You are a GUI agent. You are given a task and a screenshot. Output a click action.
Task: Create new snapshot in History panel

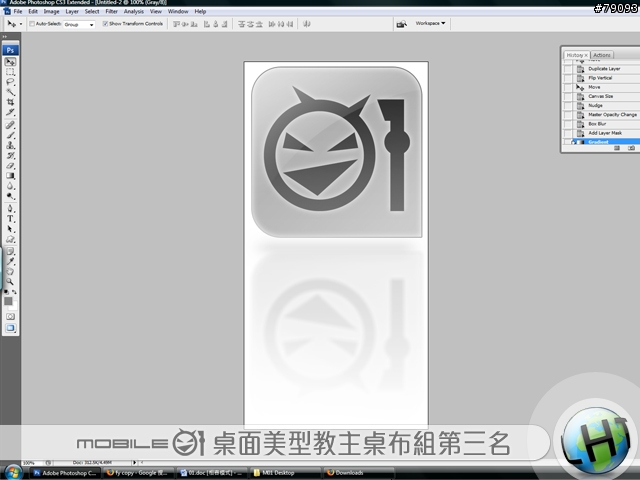click(631, 148)
